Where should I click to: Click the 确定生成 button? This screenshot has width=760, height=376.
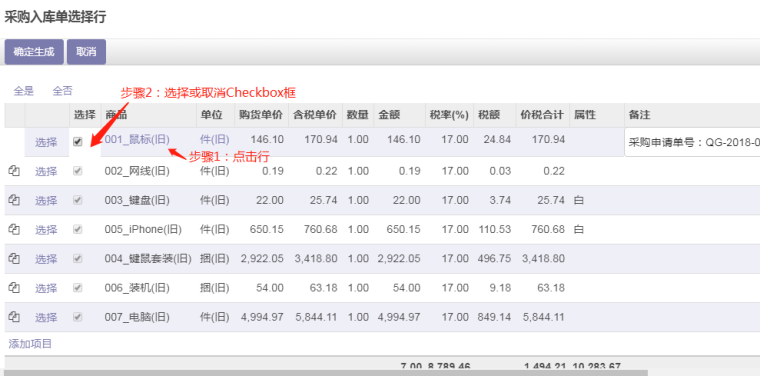pos(34,52)
